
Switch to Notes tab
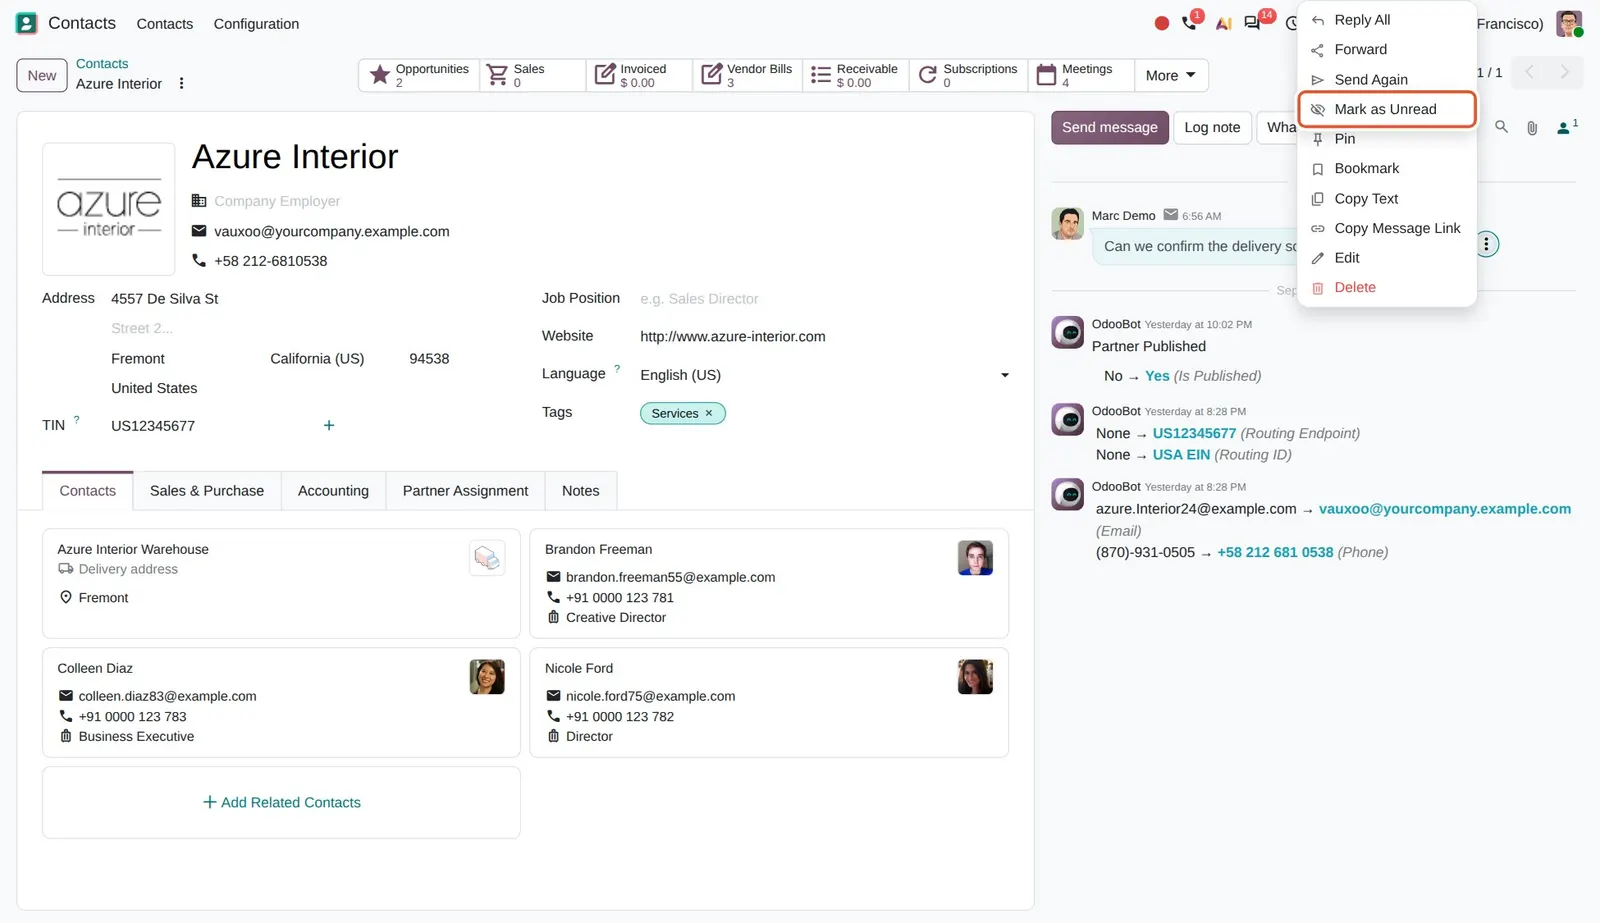[581, 491]
